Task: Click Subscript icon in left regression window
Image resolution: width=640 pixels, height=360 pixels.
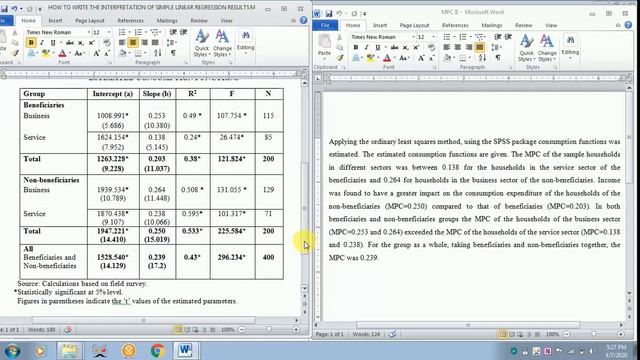Action: [x=81, y=43]
